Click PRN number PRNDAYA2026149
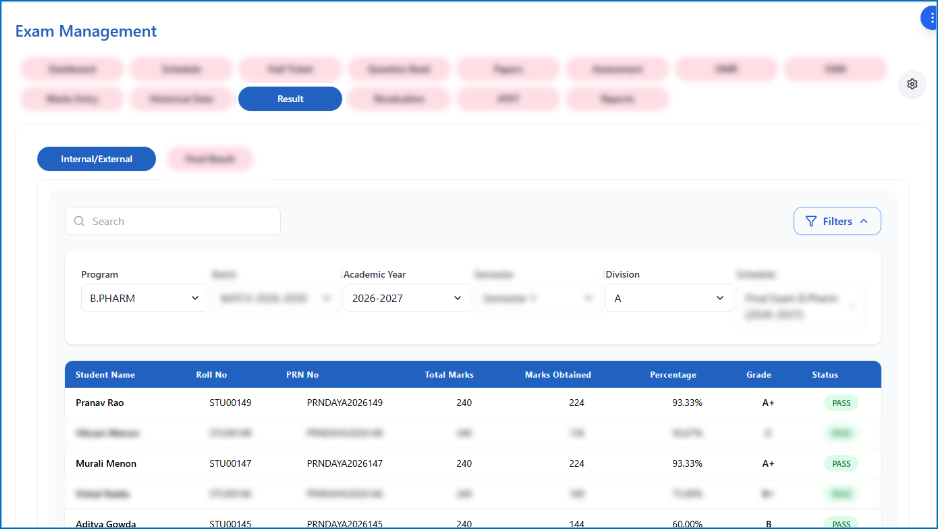 pyautogui.click(x=345, y=403)
